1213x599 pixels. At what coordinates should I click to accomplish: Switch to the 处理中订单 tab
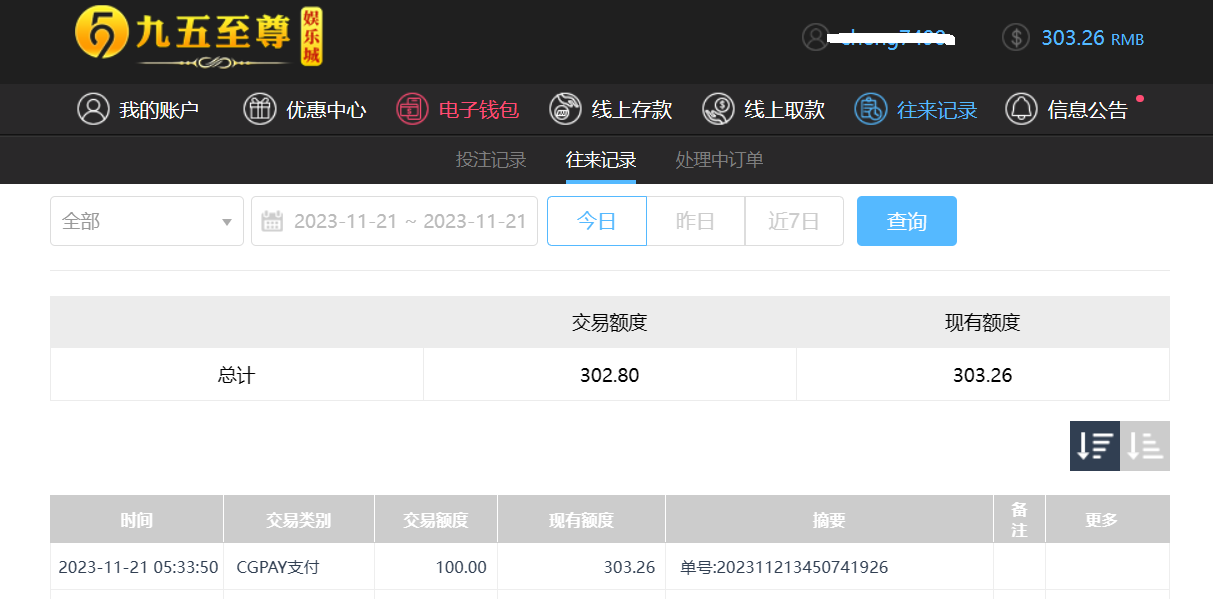(x=719, y=160)
